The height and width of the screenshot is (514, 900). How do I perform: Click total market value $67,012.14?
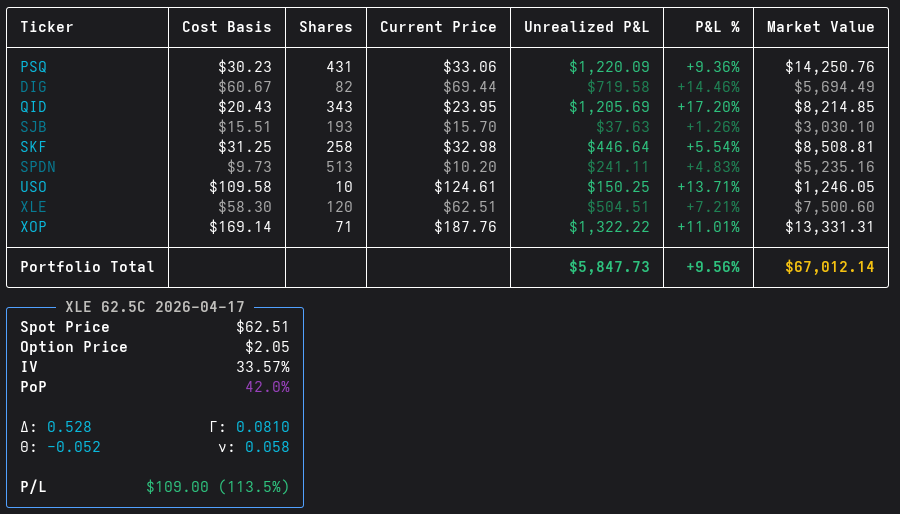(830, 267)
